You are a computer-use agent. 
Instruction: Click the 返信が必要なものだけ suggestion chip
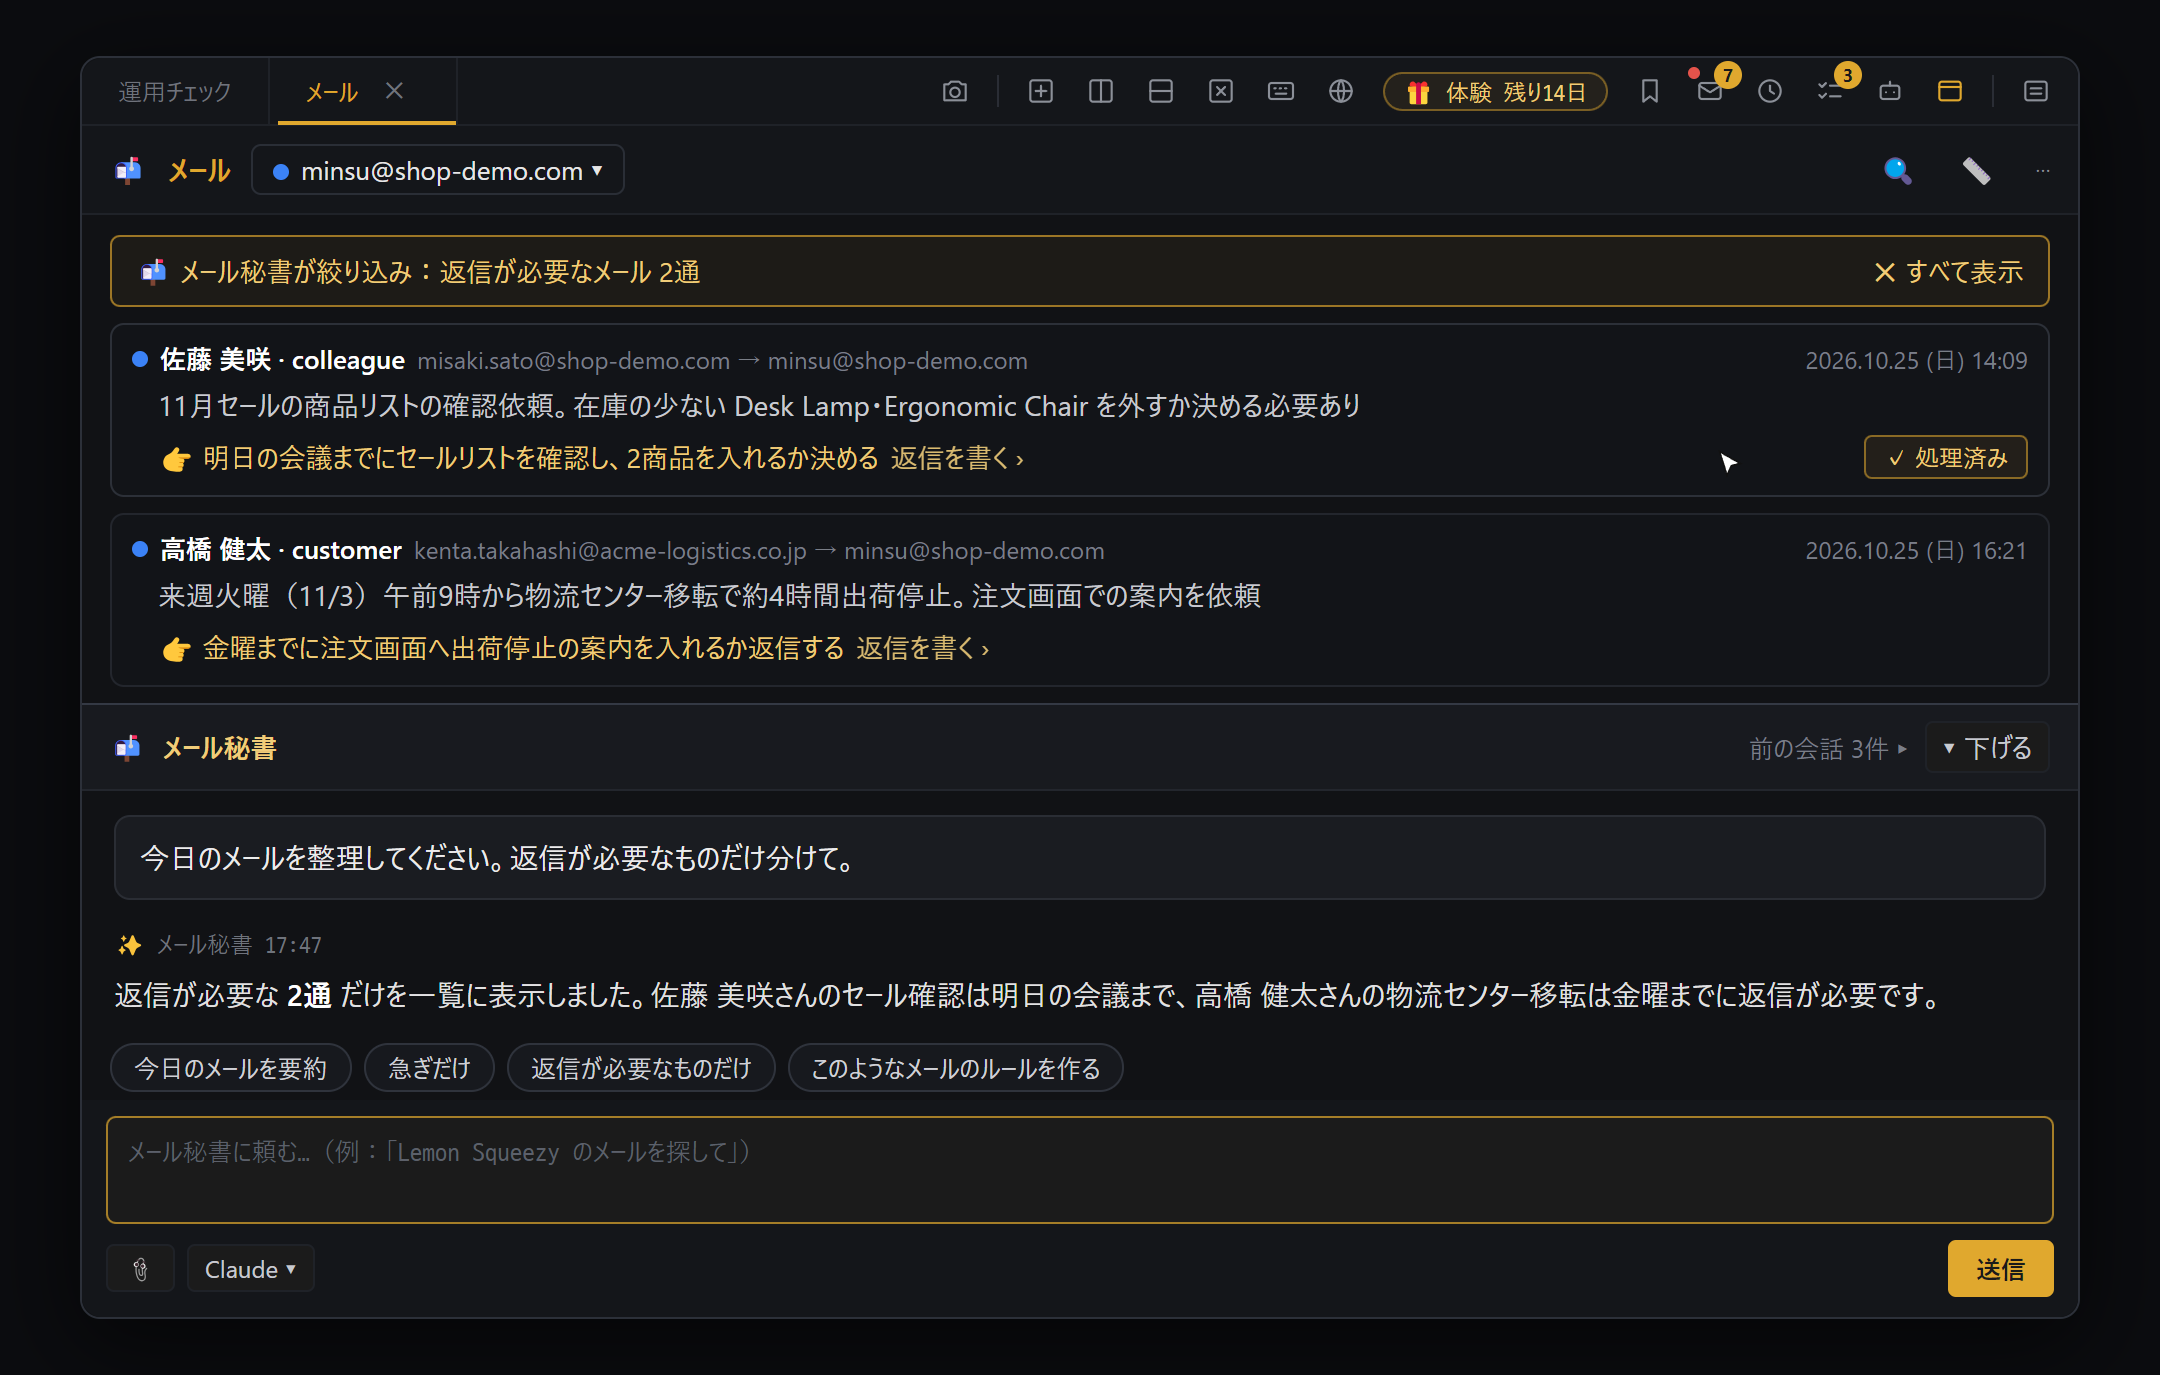click(x=641, y=1068)
